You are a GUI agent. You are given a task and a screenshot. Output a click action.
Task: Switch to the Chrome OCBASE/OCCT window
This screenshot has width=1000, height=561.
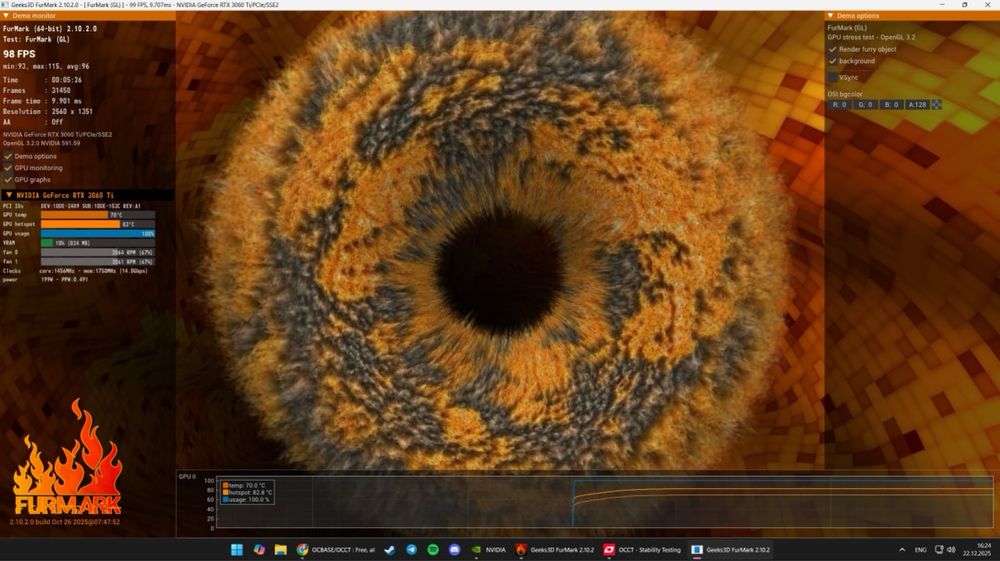tap(335, 550)
